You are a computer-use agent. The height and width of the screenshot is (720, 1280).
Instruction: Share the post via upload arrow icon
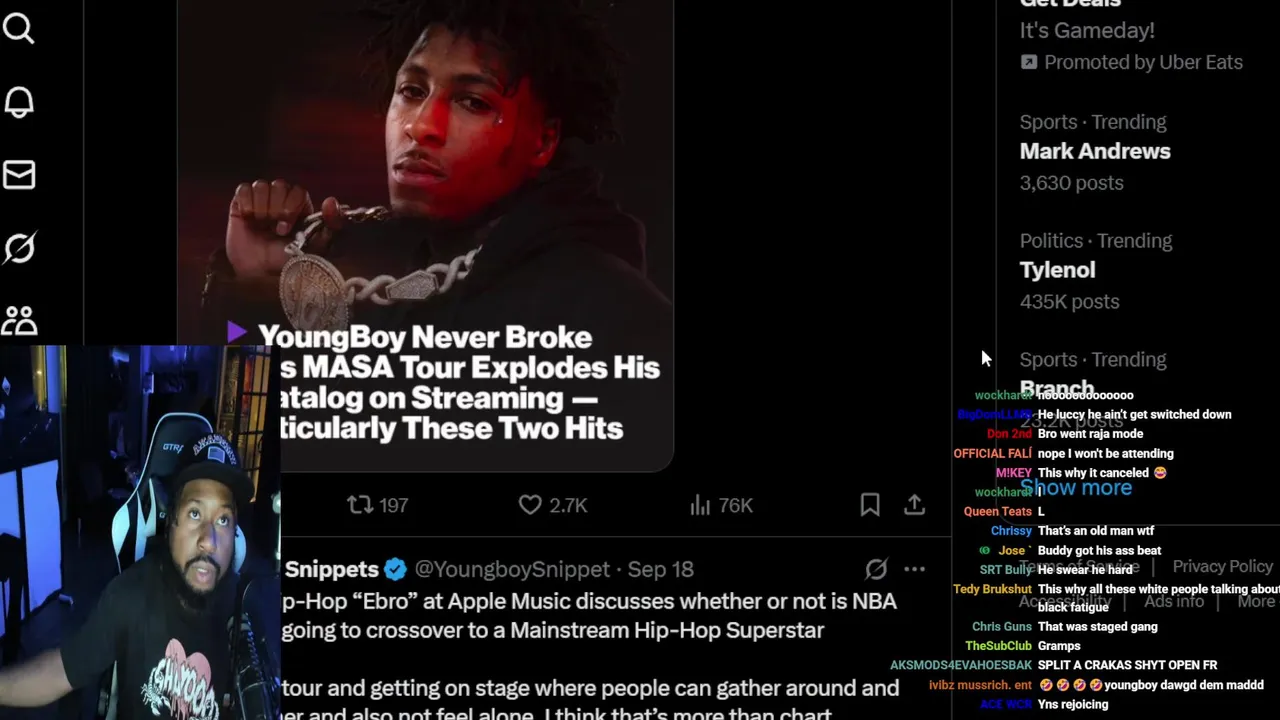pyautogui.click(x=914, y=505)
